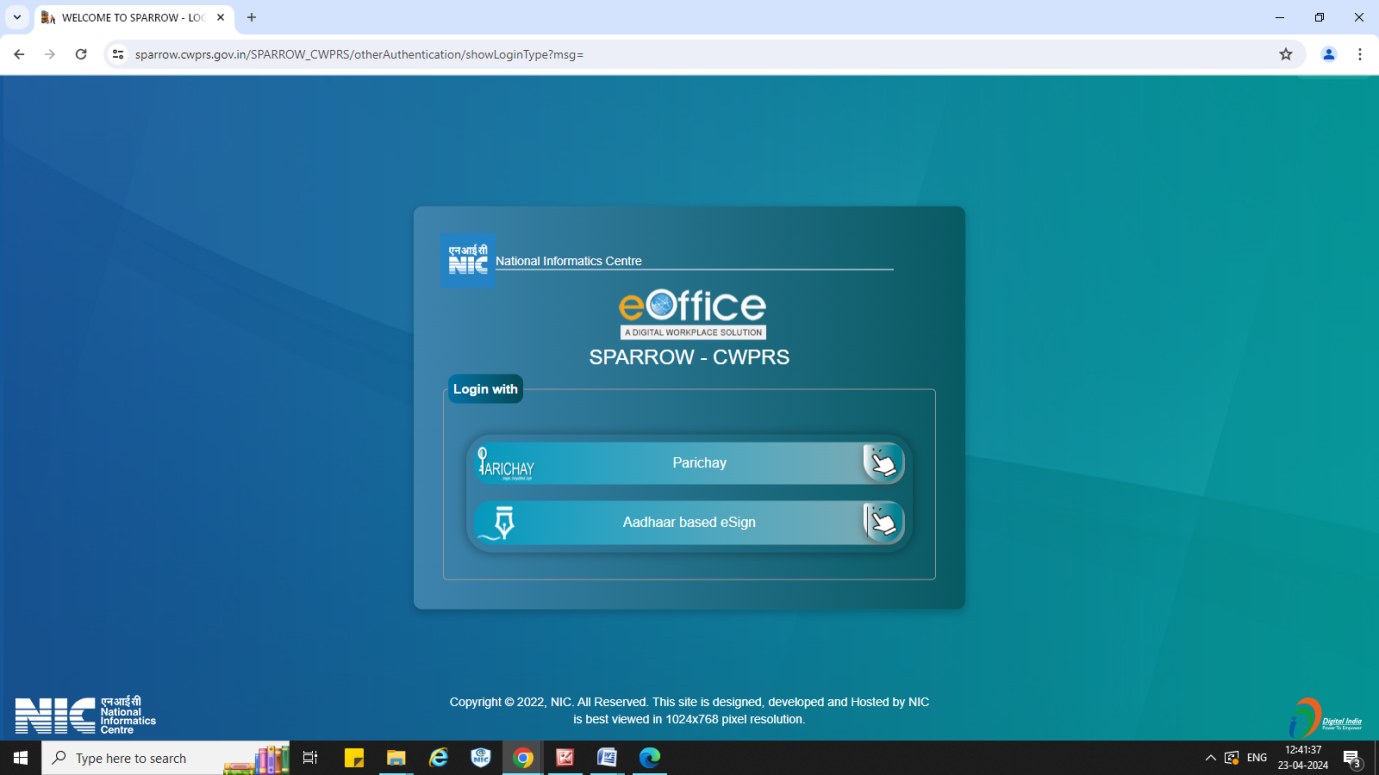The width and height of the screenshot is (1379, 775).
Task: Change the ENG input language
Action: tap(1257, 758)
